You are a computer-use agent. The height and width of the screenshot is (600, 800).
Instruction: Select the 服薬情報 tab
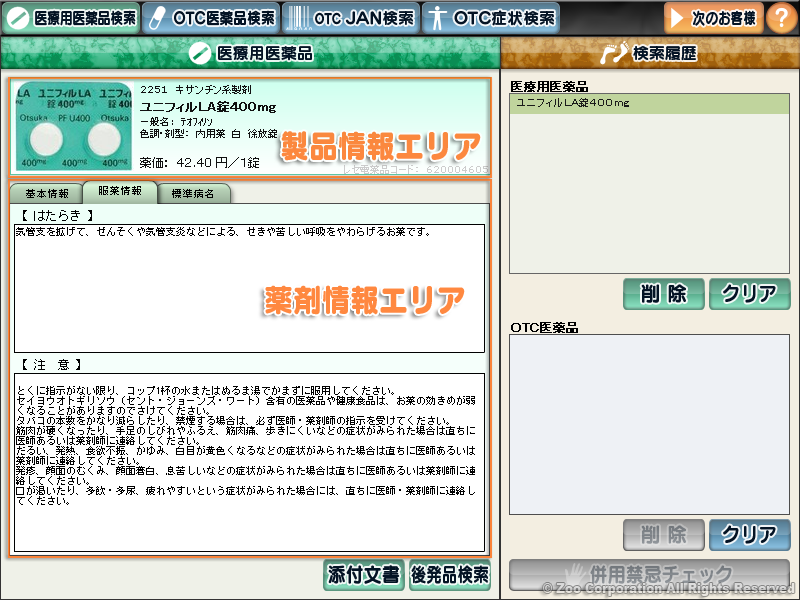tap(120, 191)
